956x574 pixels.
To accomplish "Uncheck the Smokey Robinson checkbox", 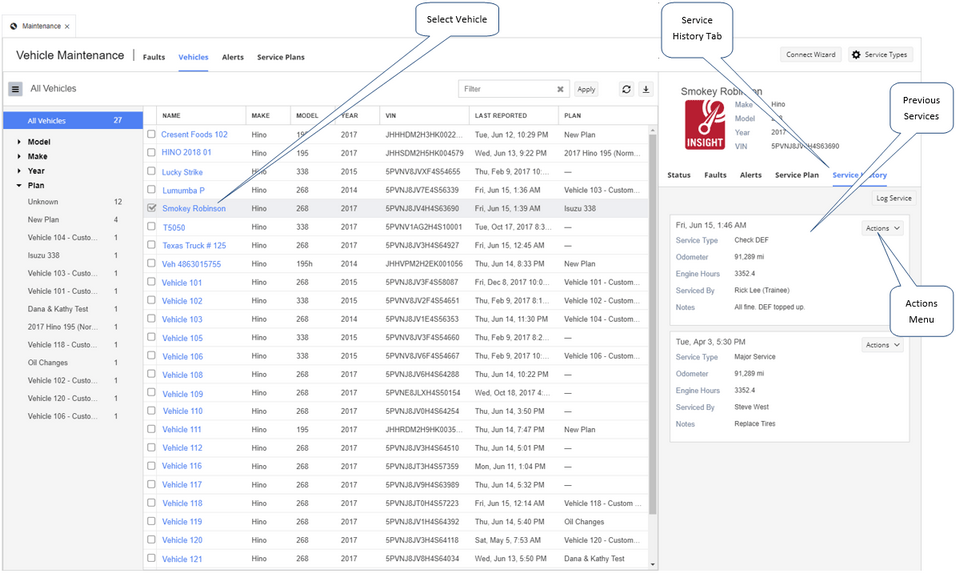I will [x=151, y=208].
